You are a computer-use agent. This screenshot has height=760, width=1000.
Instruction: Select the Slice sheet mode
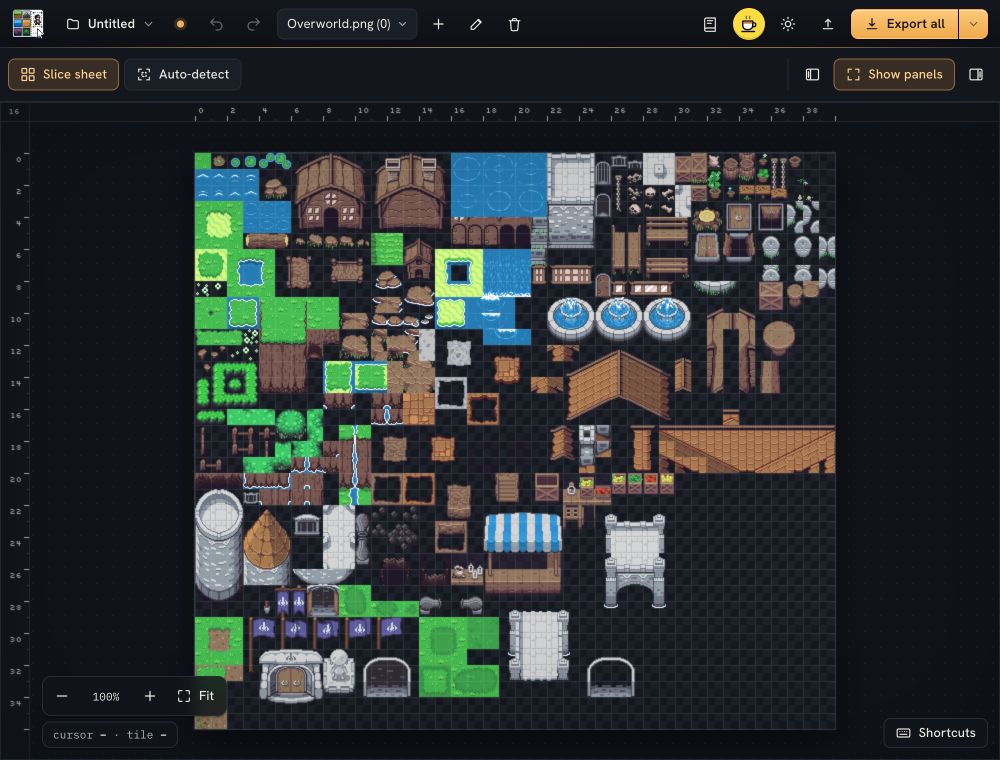63,74
